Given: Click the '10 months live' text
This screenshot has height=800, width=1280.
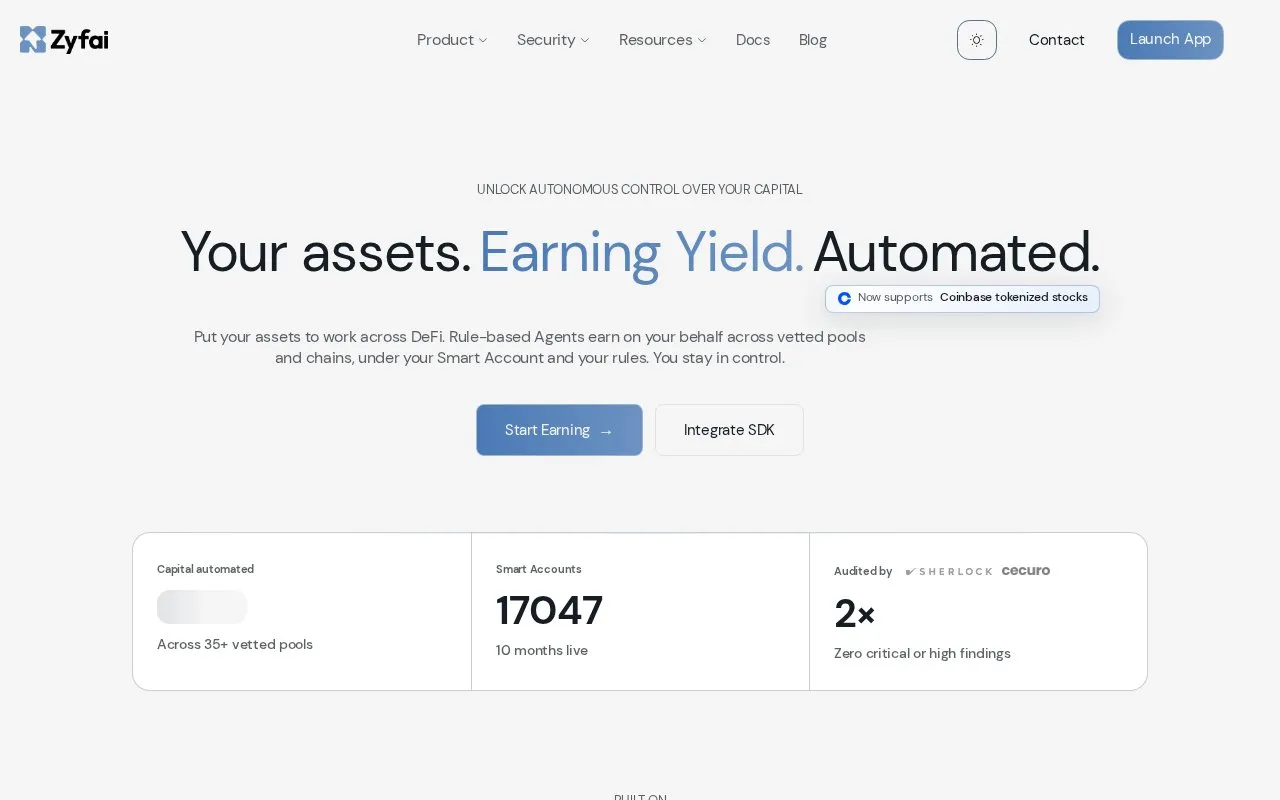Looking at the screenshot, I should click(x=542, y=650).
